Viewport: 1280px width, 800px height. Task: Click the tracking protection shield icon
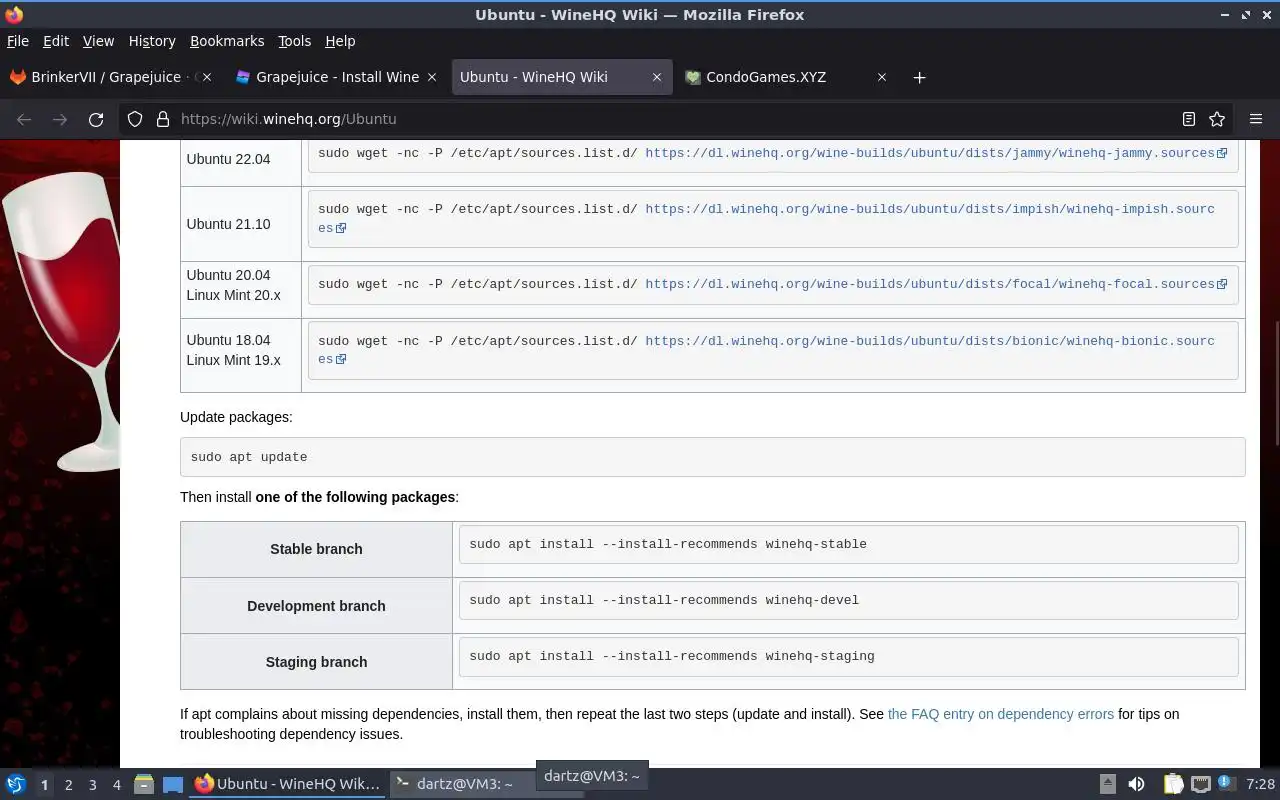135,119
